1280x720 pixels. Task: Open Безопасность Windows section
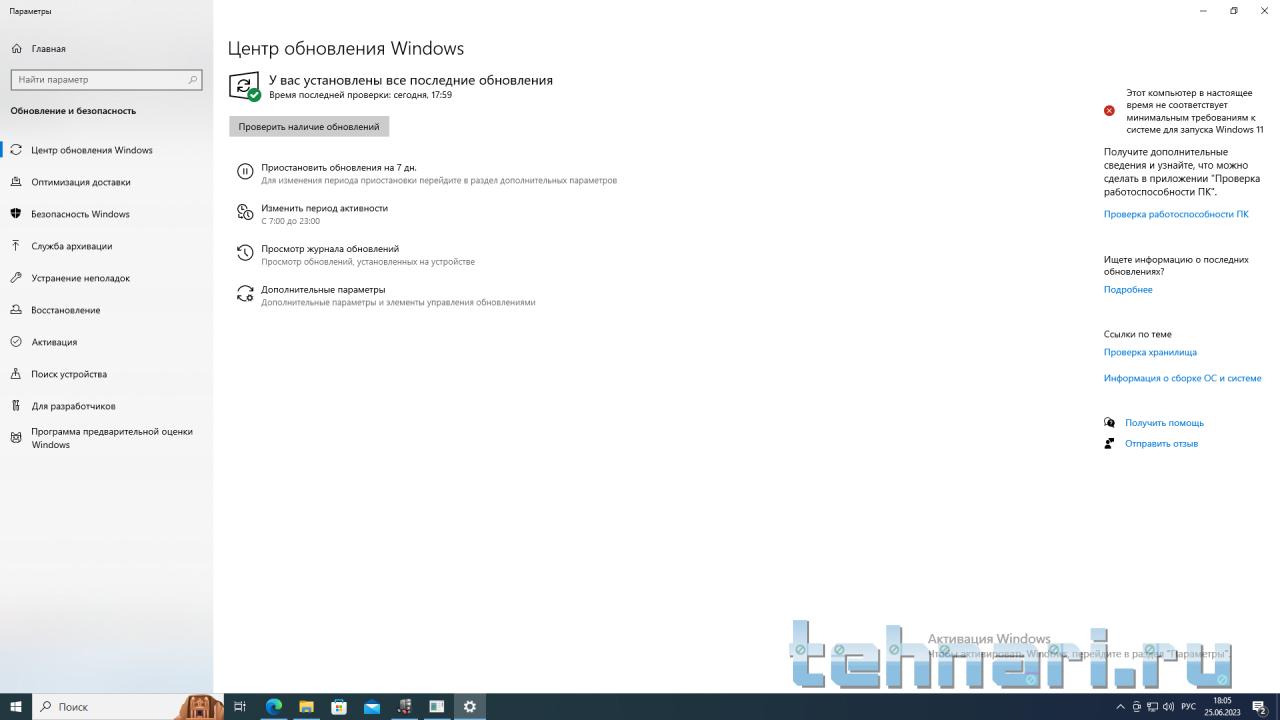tap(106, 214)
